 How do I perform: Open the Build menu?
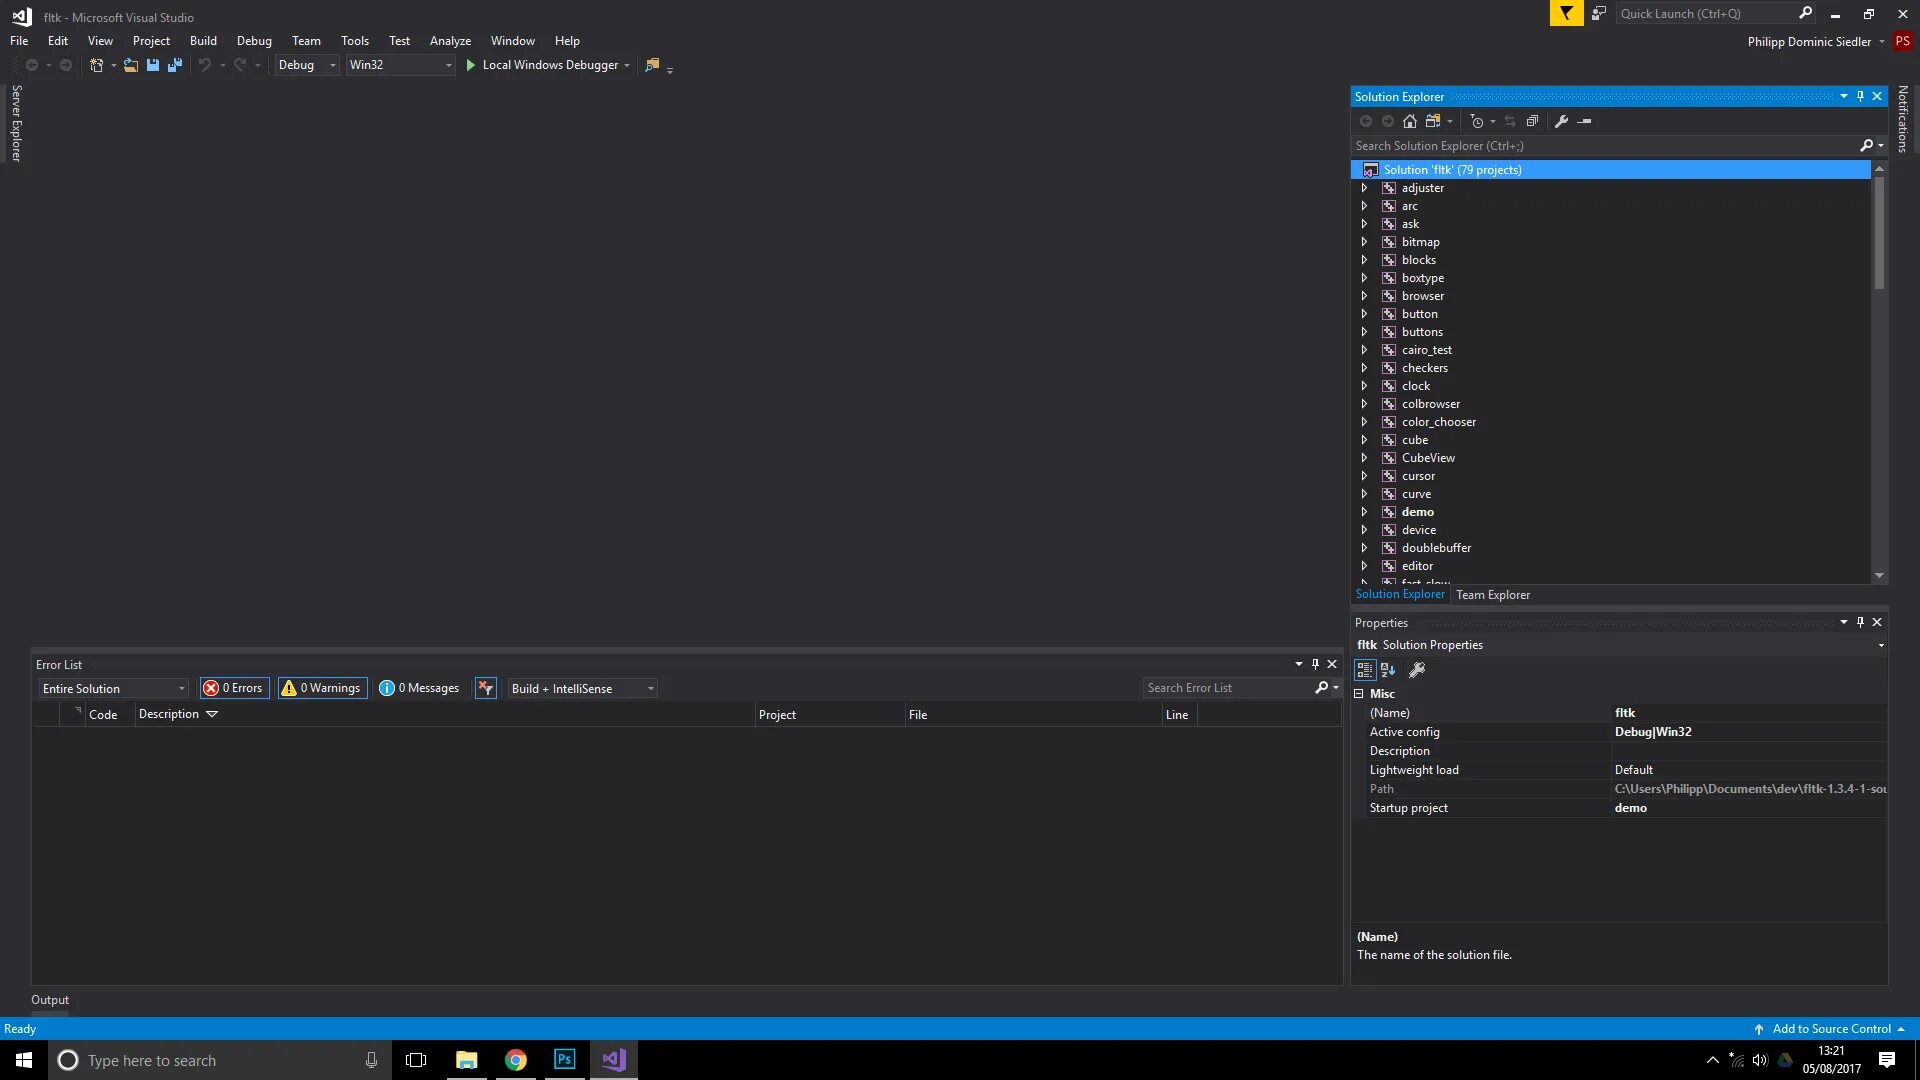tap(203, 41)
